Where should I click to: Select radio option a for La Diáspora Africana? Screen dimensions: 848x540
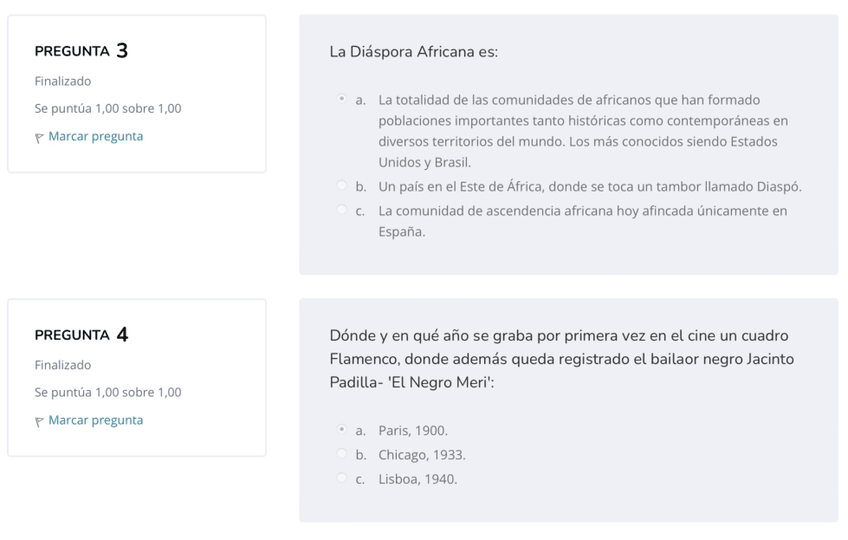click(342, 100)
